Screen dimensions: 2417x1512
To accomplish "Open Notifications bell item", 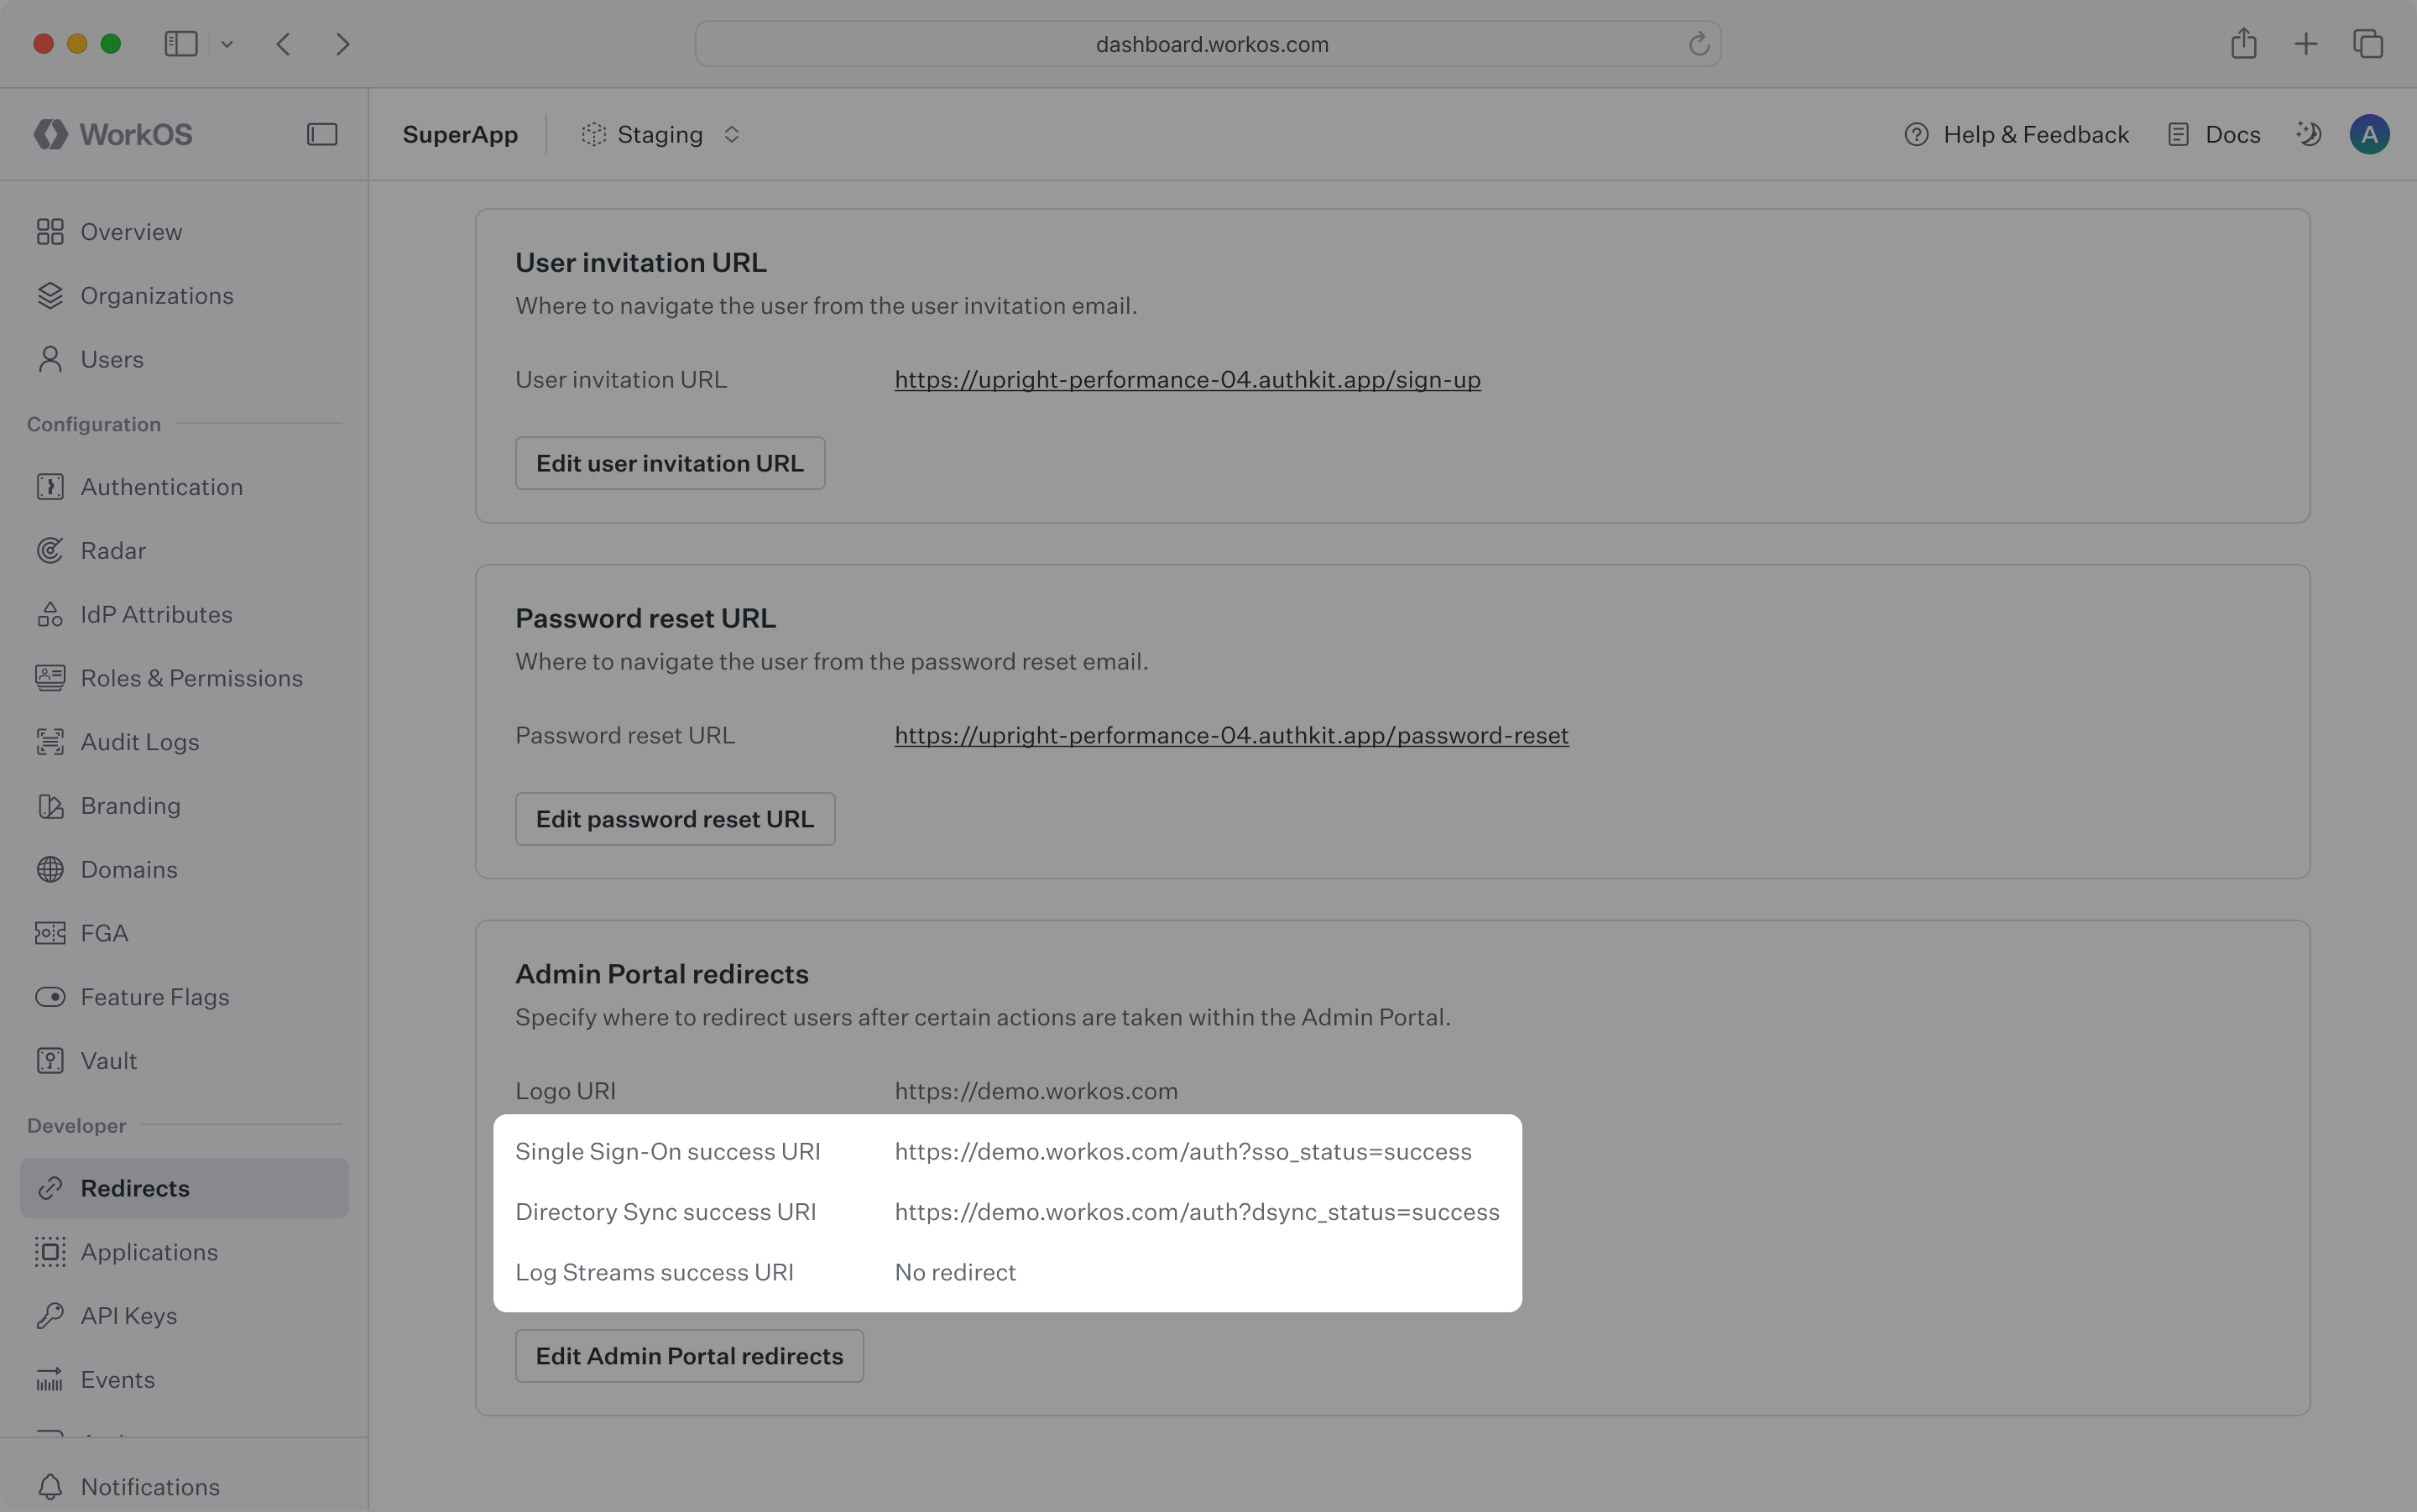I will coord(150,1487).
